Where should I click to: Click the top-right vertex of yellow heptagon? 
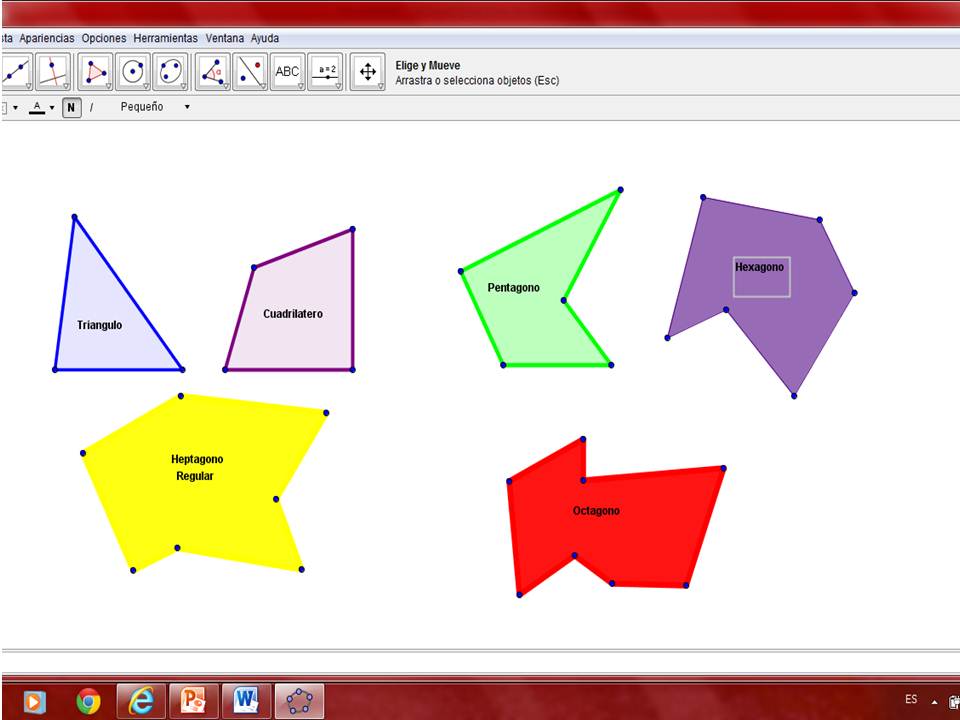[x=326, y=413]
